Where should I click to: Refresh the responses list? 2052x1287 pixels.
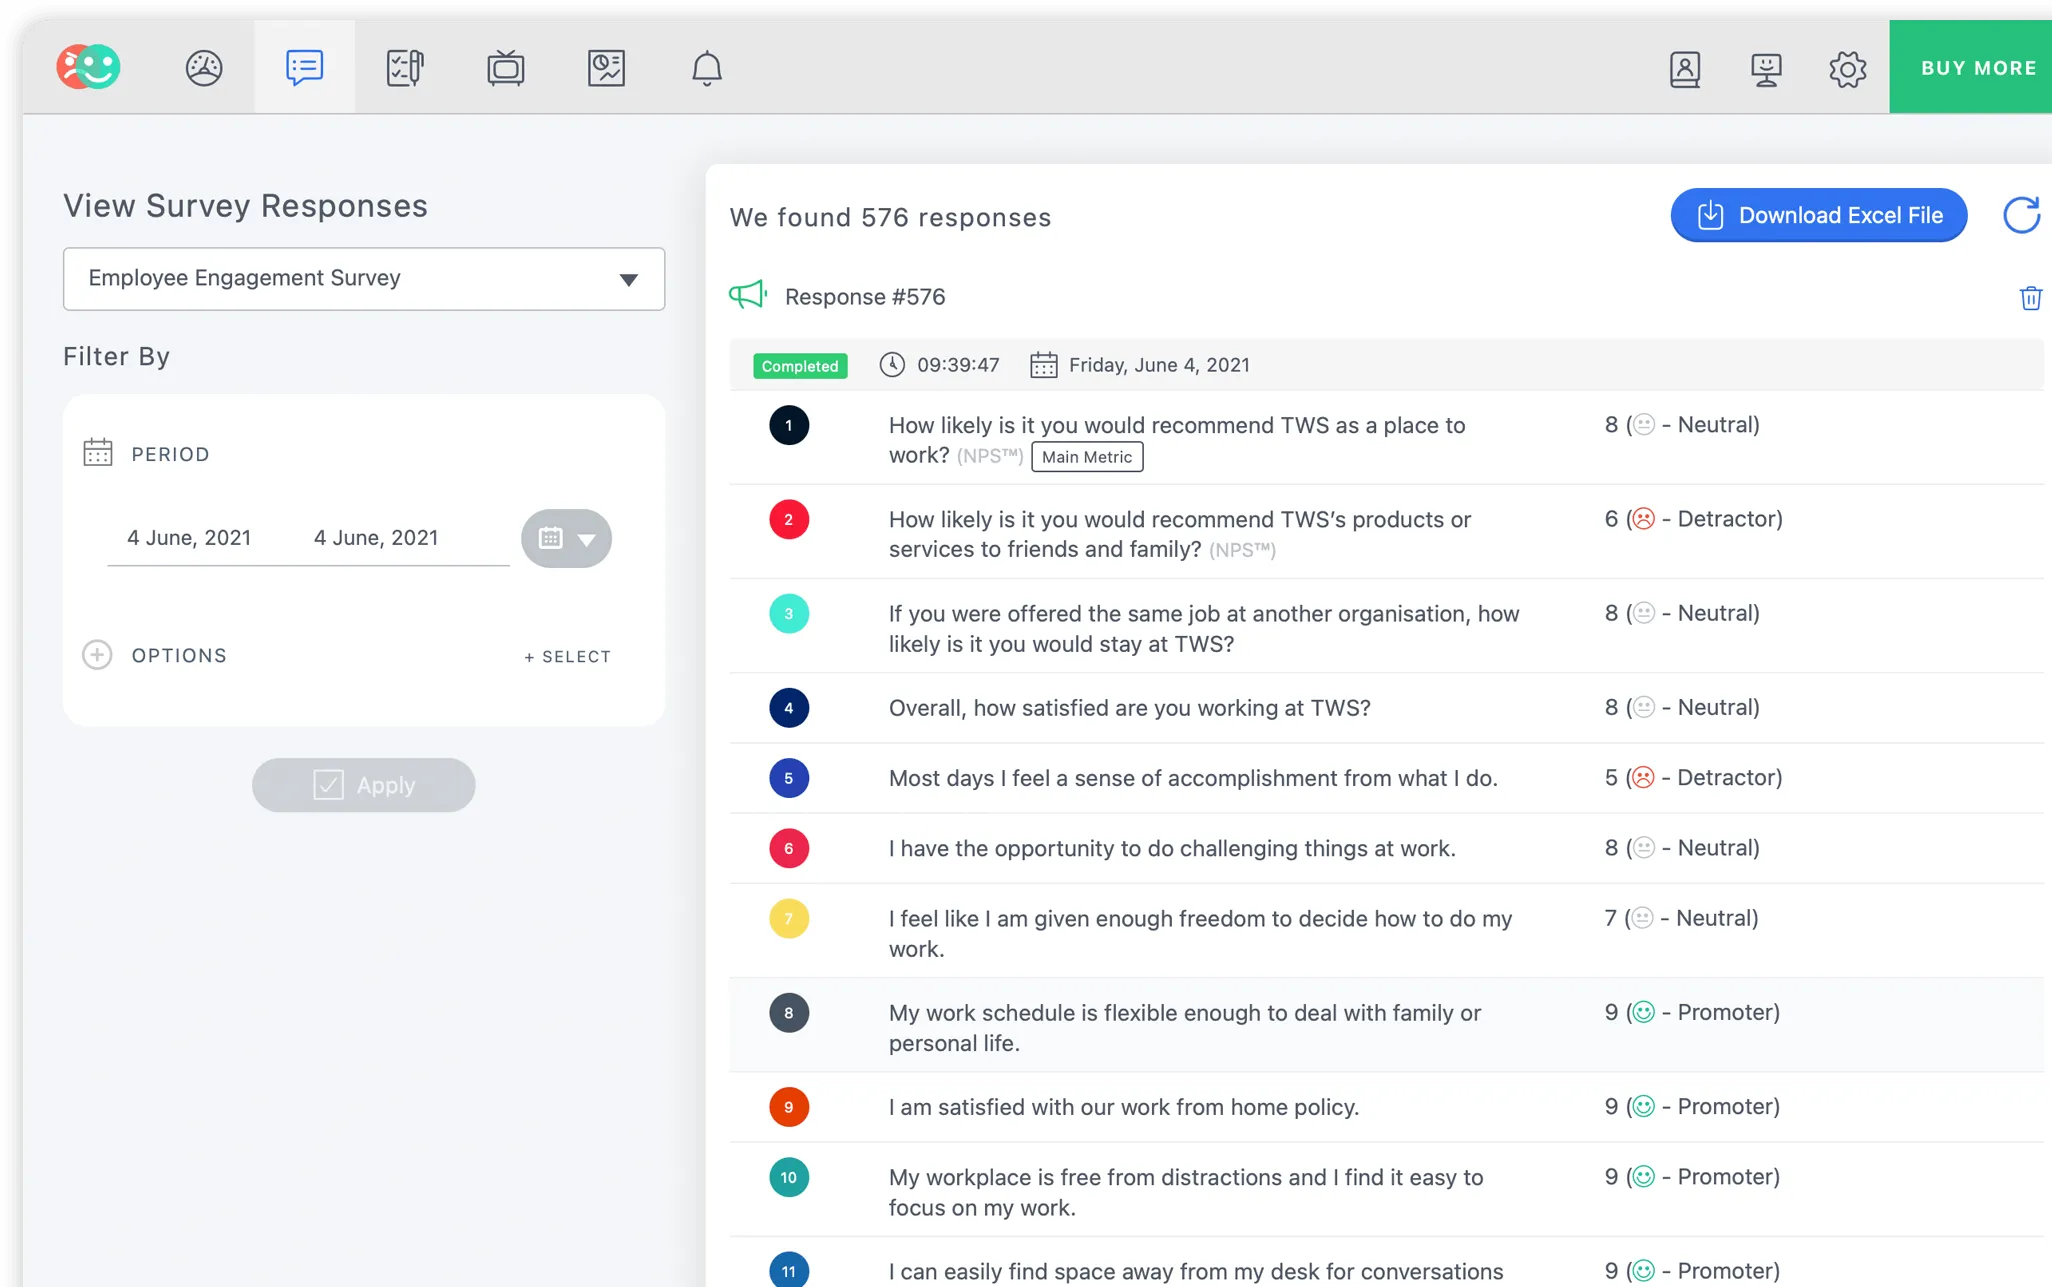(x=2021, y=215)
